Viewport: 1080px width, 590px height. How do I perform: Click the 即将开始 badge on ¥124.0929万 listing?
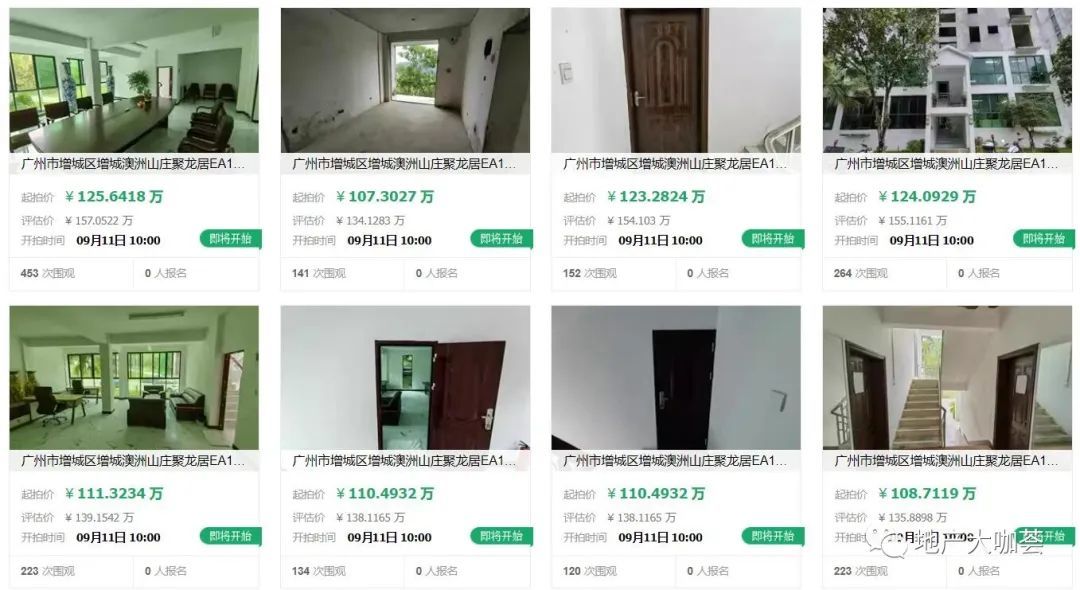click(1043, 239)
